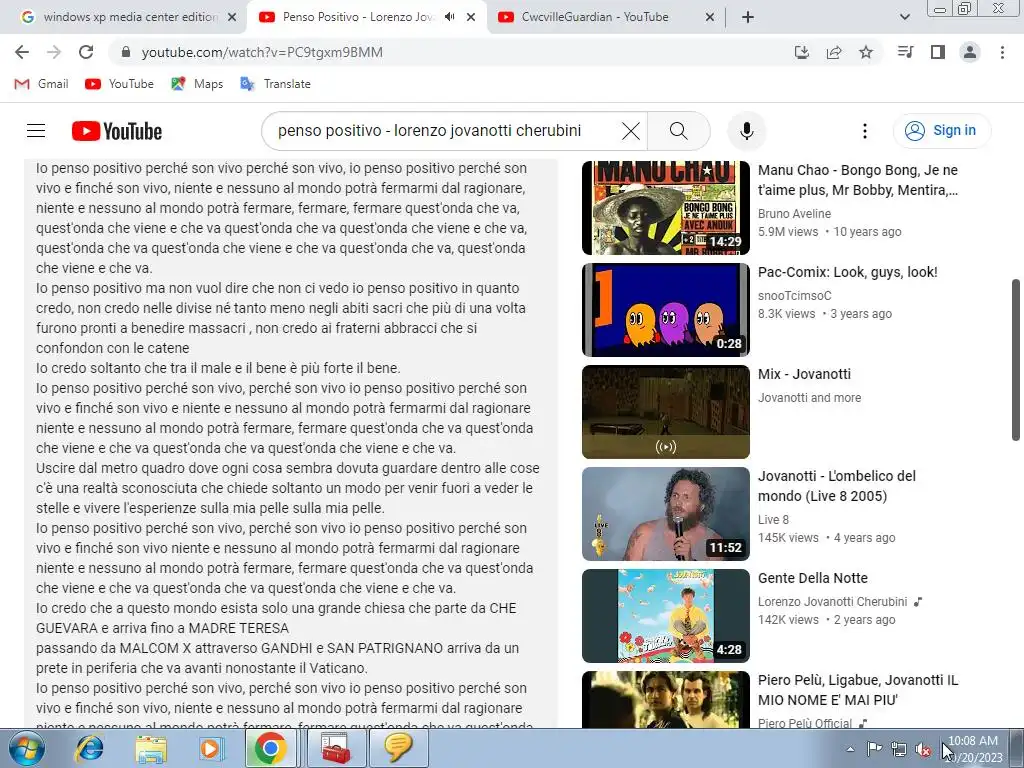The height and width of the screenshot is (768, 1024).
Task: Toggle Chrome side panel icon
Action: (x=938, y=52)
